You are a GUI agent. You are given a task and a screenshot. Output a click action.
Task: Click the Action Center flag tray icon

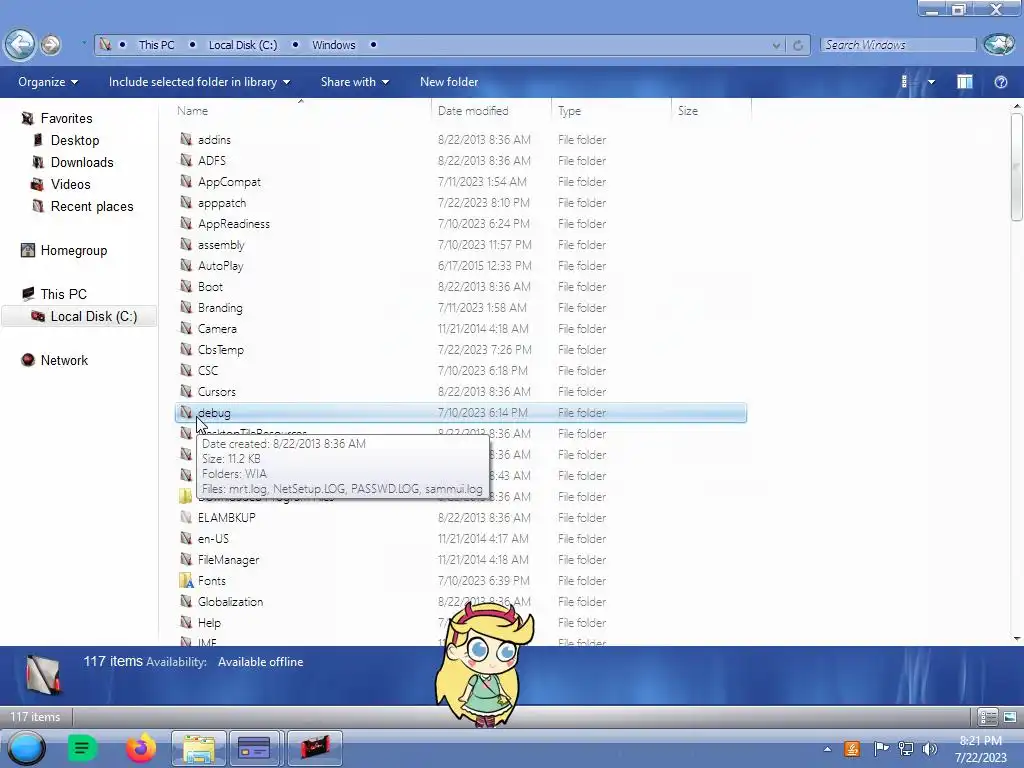(881, 748)
